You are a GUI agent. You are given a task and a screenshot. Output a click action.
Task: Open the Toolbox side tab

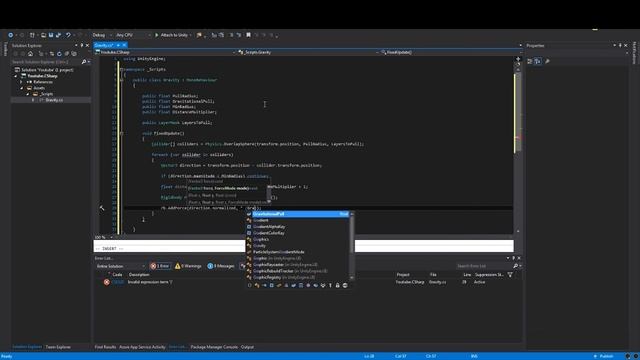(x=5, y=49)
